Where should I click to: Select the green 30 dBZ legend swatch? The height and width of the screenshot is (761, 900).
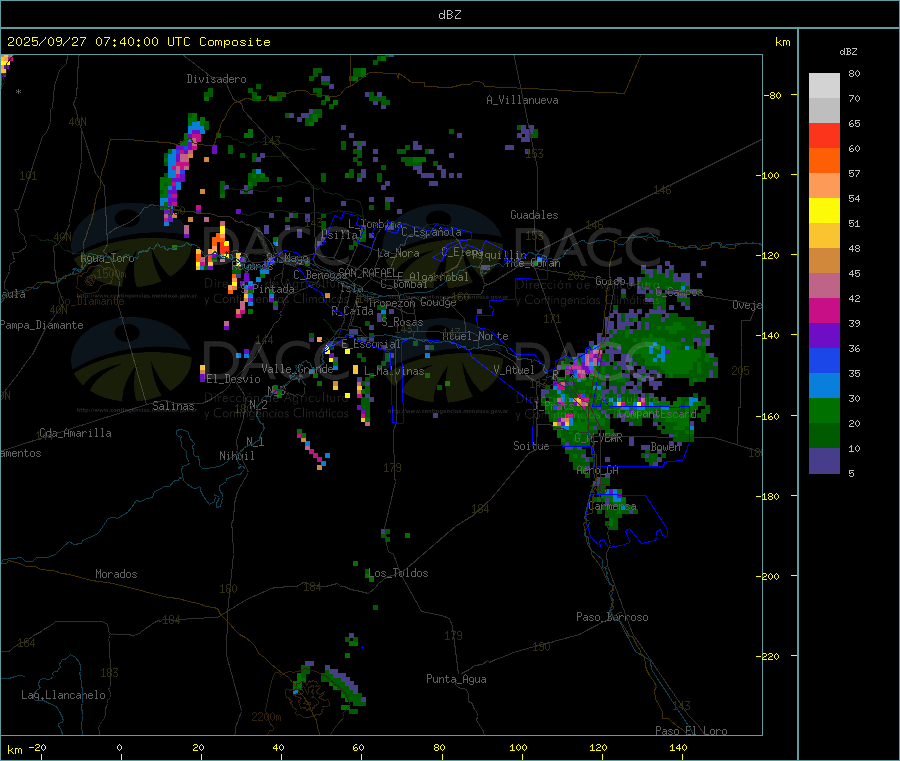pos(824,410)
